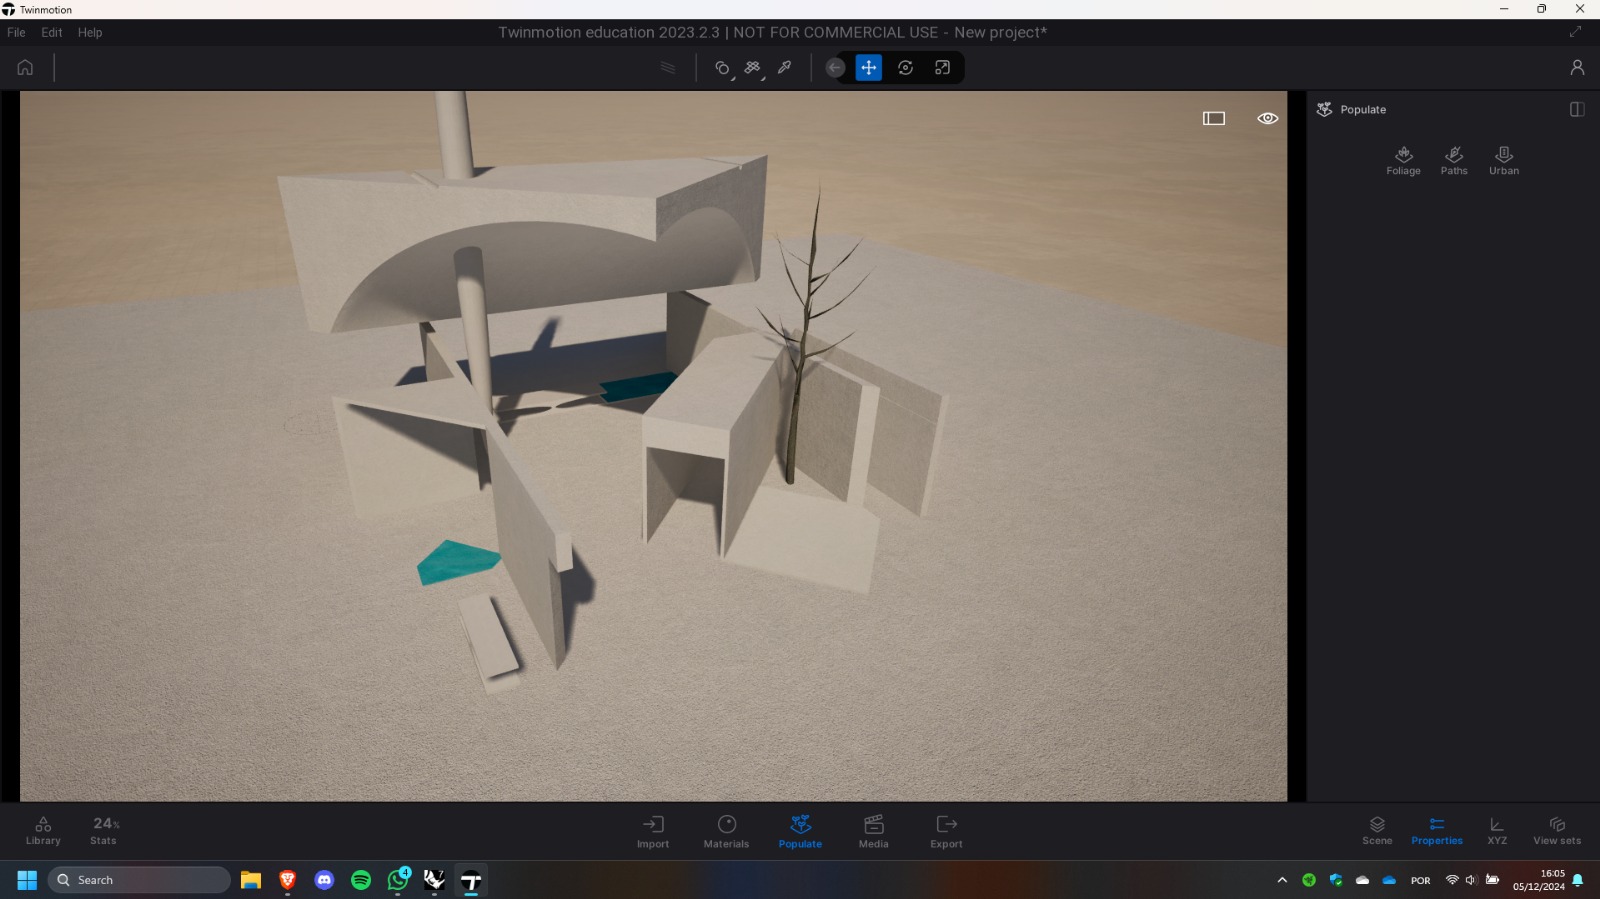Screen dimensions: 1600x899
Task: Go to the Home screen icon
Action: pos(25,68)
